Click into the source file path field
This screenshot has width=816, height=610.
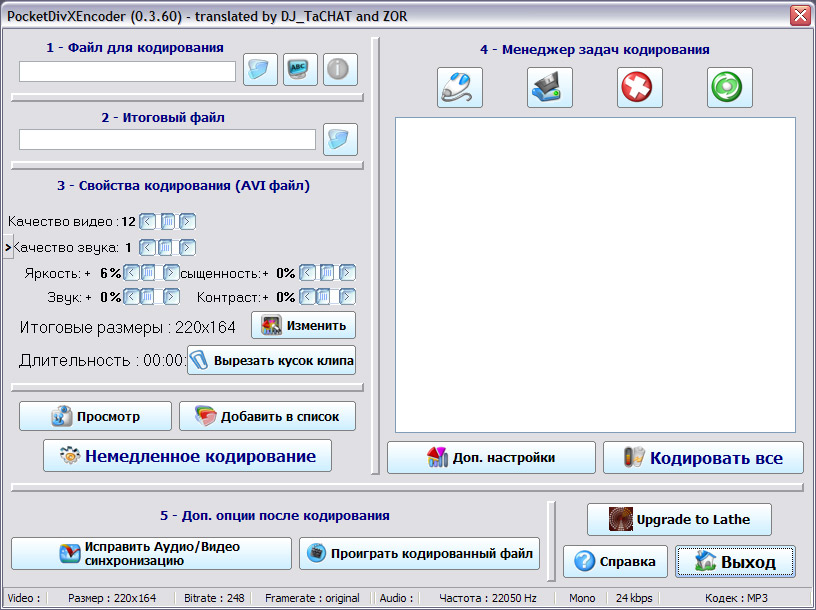(128, 71)
